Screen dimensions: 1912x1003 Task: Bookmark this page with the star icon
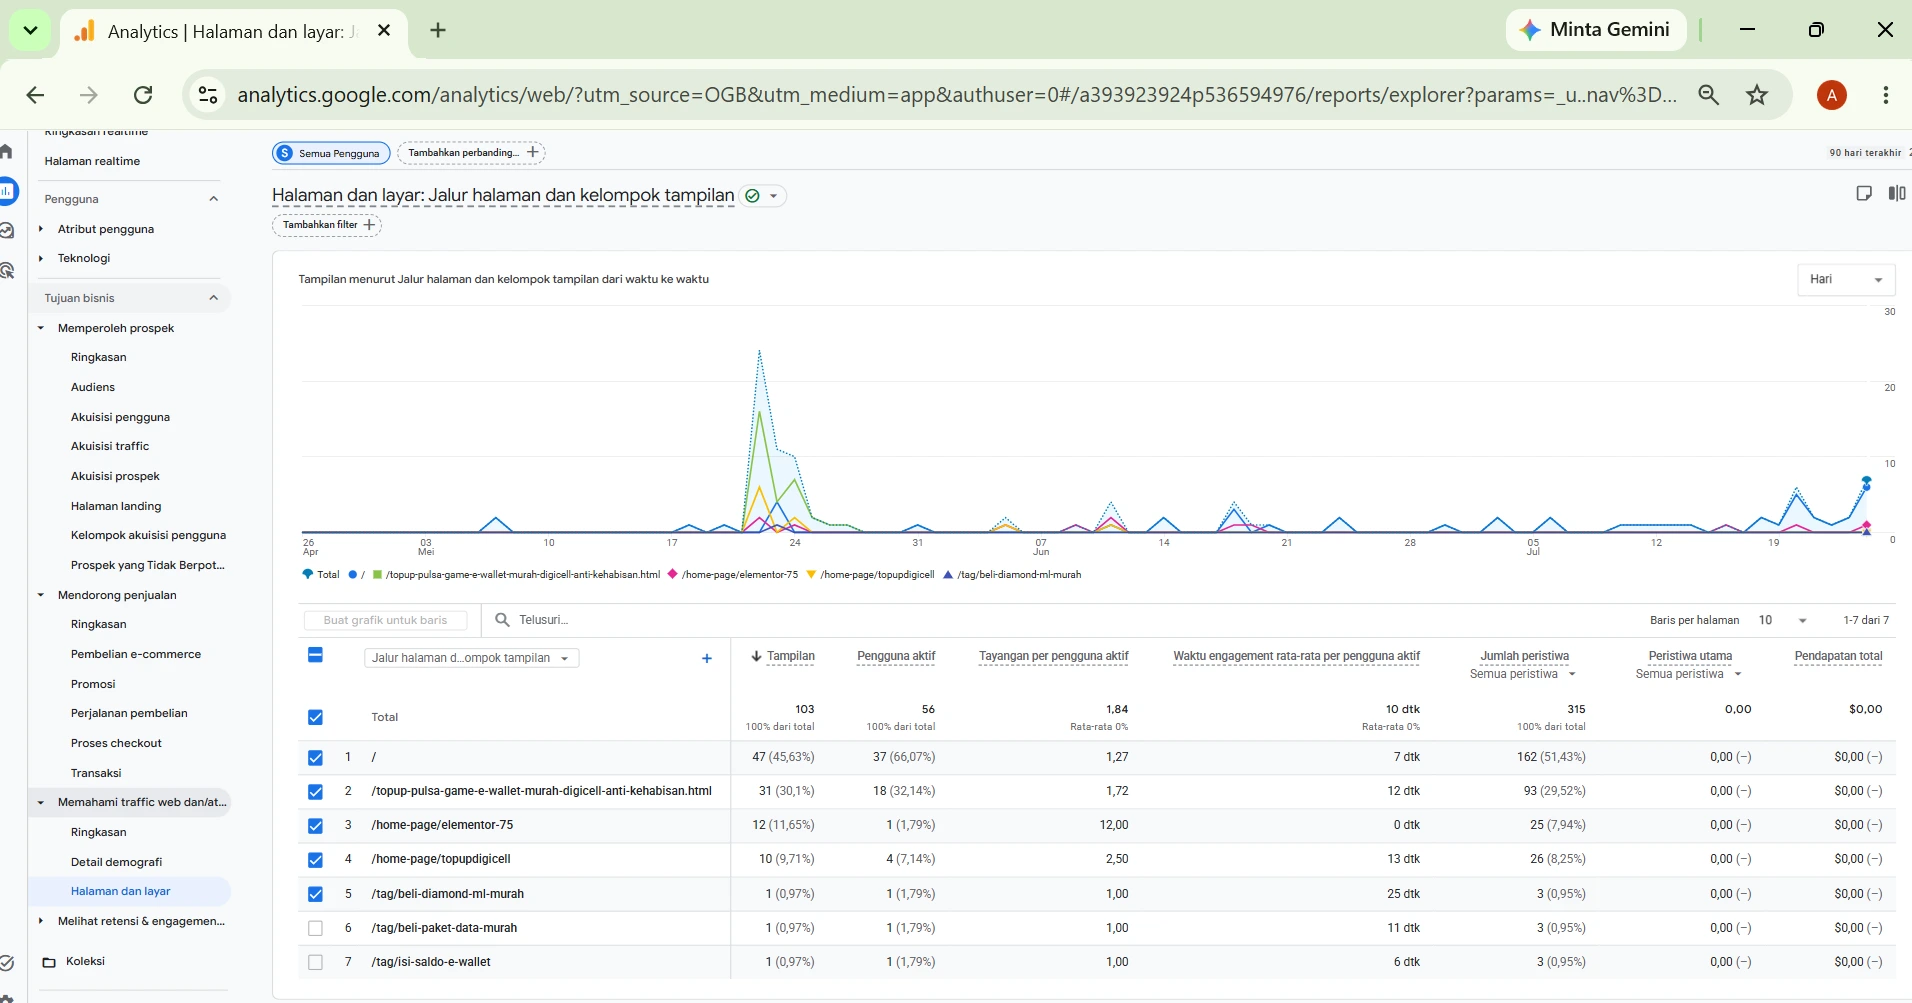tap(1757, 95)
